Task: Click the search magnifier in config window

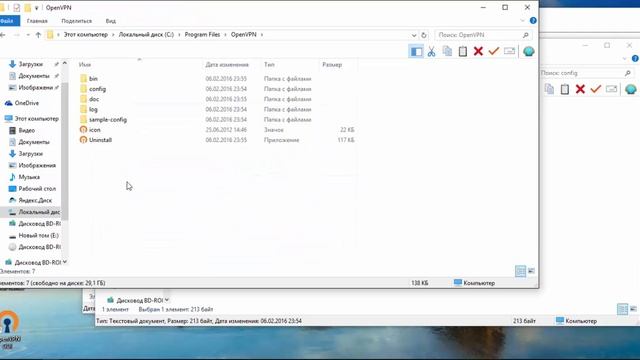Action: pyautogui.click(x=628, y=73)
